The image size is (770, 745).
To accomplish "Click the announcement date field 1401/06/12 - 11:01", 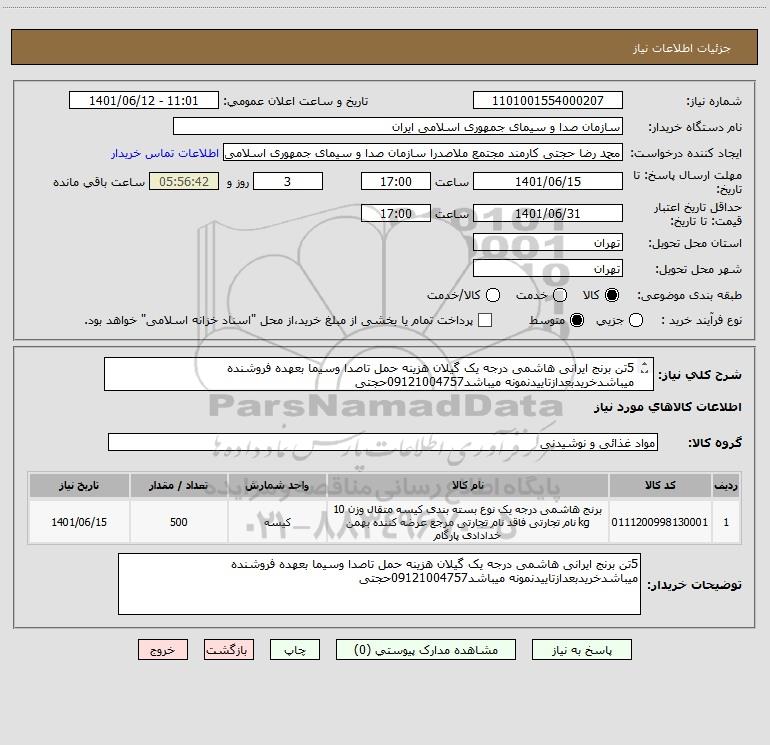I will pos(143,101).
